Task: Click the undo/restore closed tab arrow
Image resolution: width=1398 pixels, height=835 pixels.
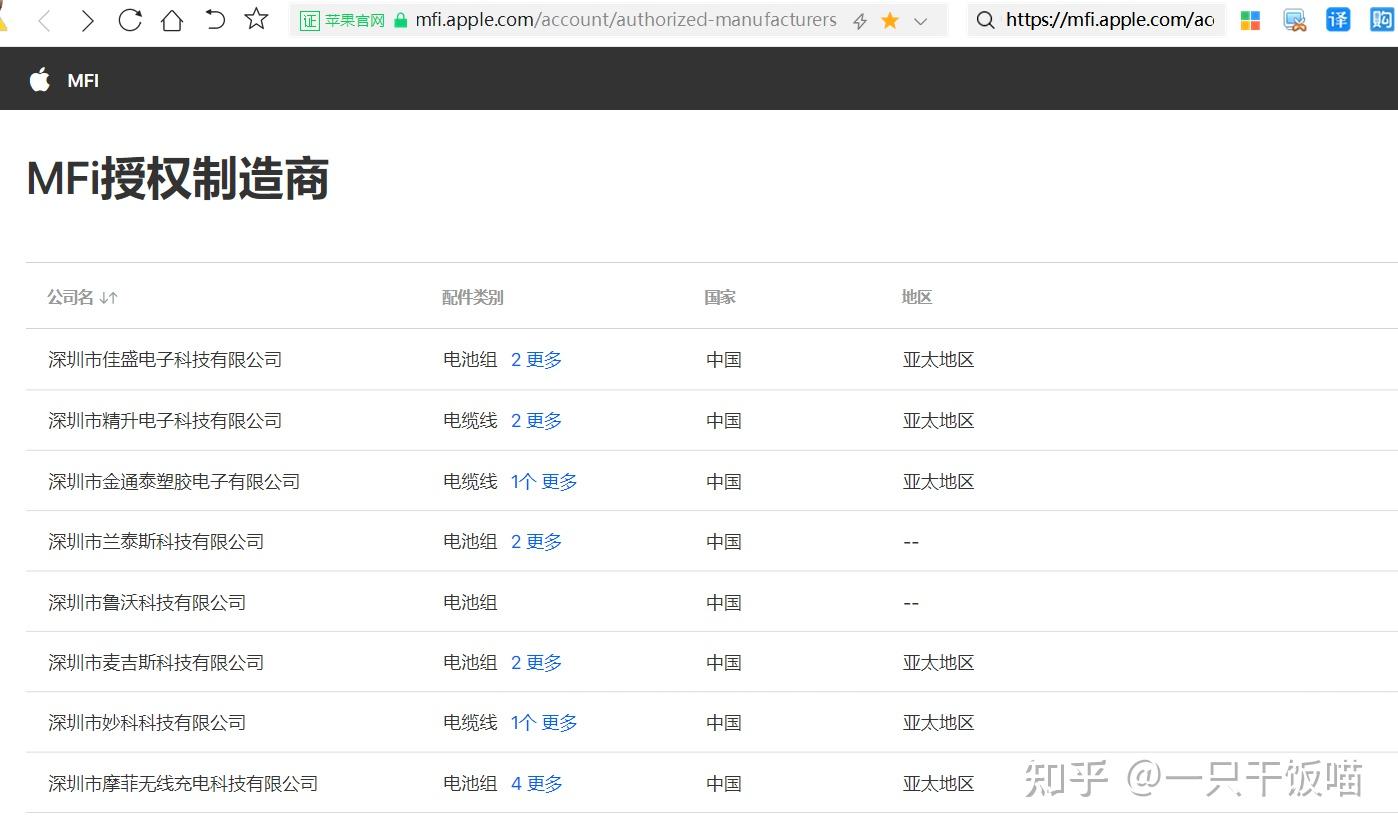Action: pos(215,19)
